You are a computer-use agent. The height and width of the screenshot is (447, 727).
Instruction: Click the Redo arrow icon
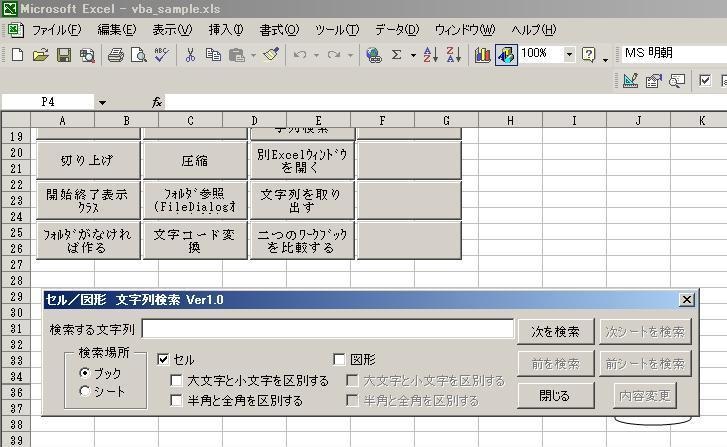click(334, 55)
